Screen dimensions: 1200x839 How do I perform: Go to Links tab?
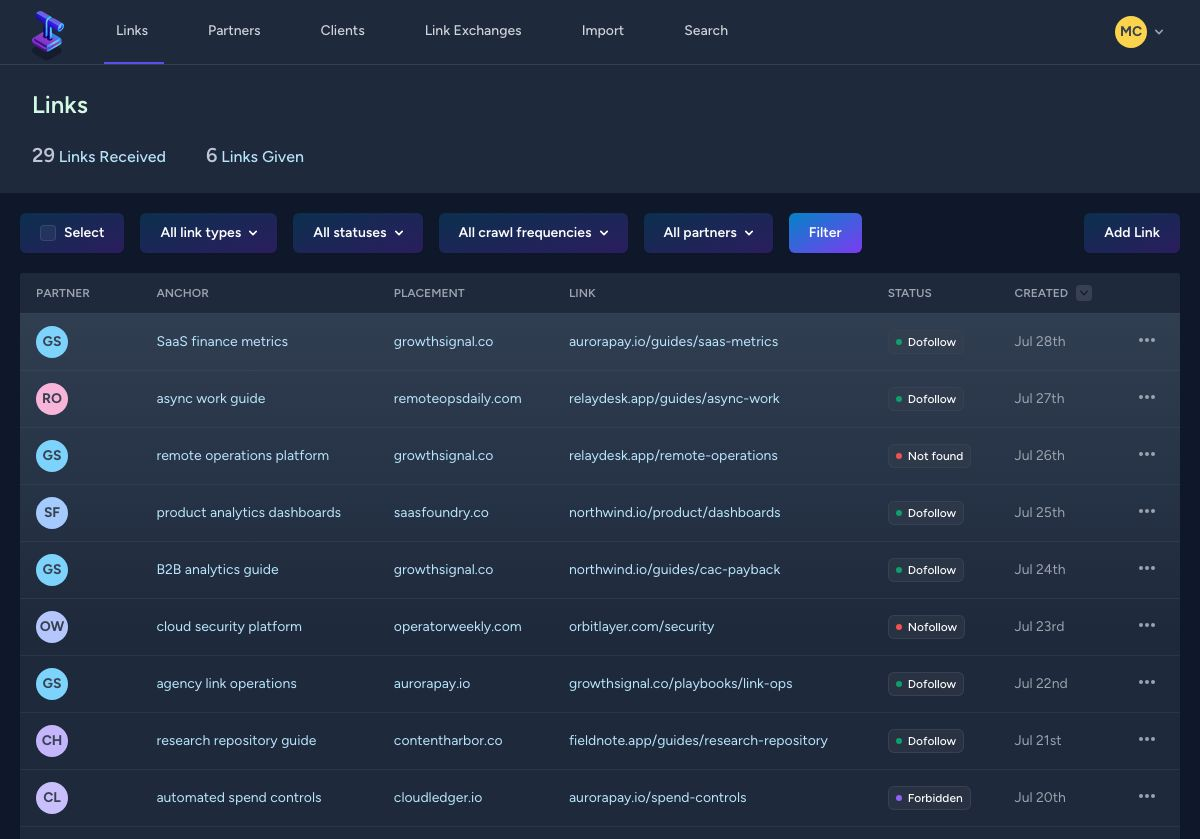pyautogui.click(x=132, y=31)
